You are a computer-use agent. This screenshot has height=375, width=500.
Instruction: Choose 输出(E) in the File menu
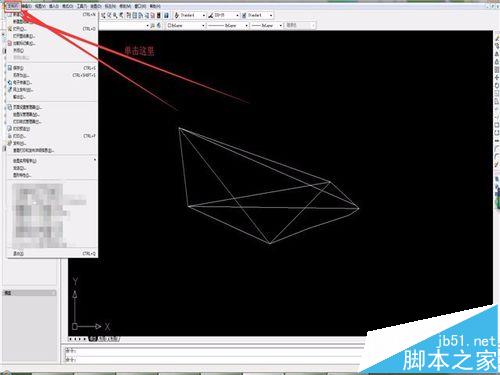click(x=52, y=97)
